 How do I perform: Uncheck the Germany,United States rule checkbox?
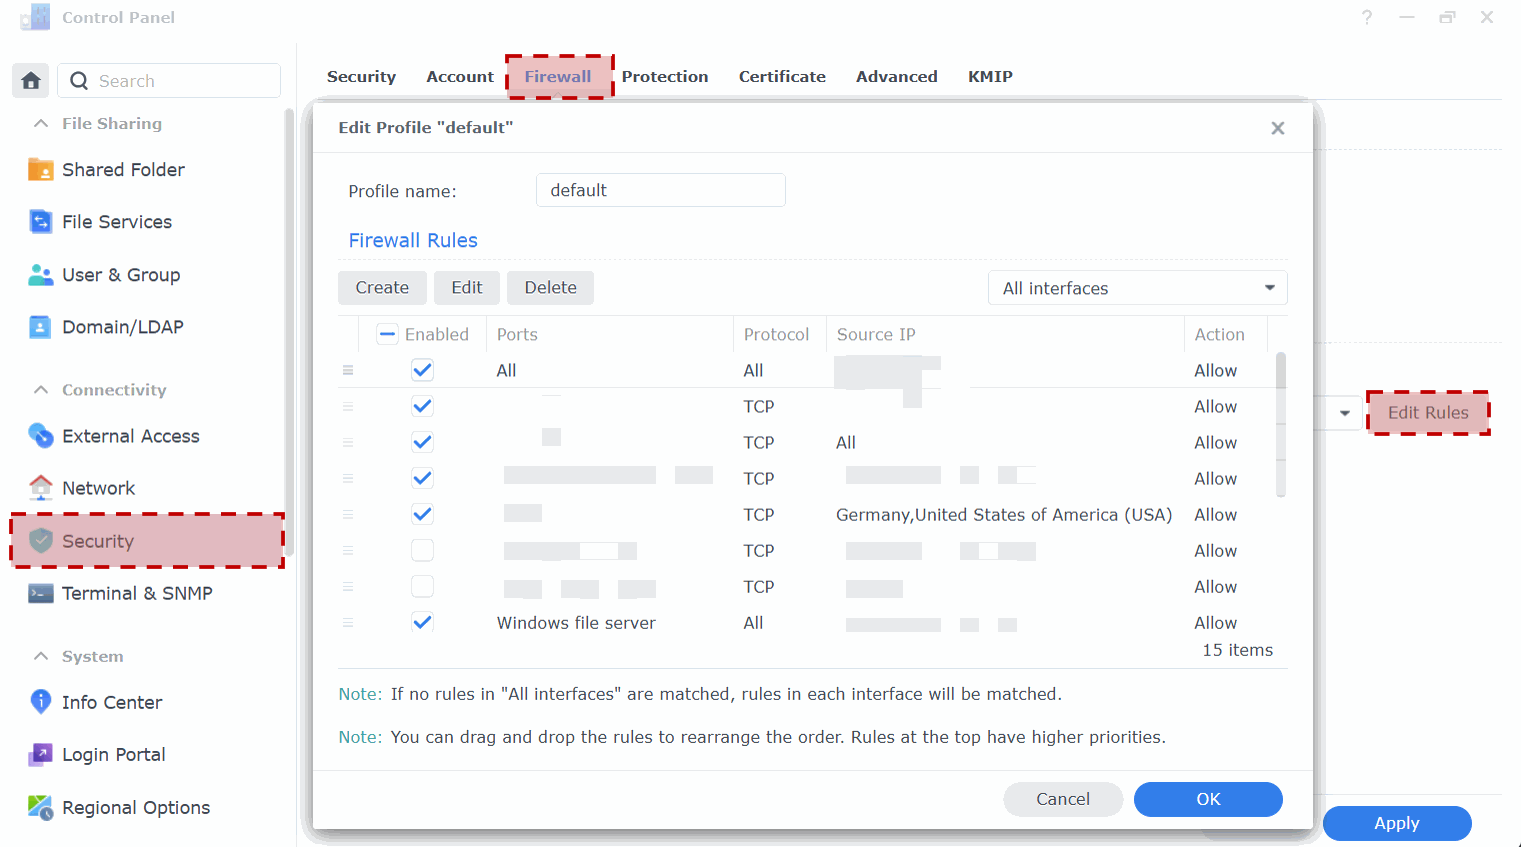423,514
